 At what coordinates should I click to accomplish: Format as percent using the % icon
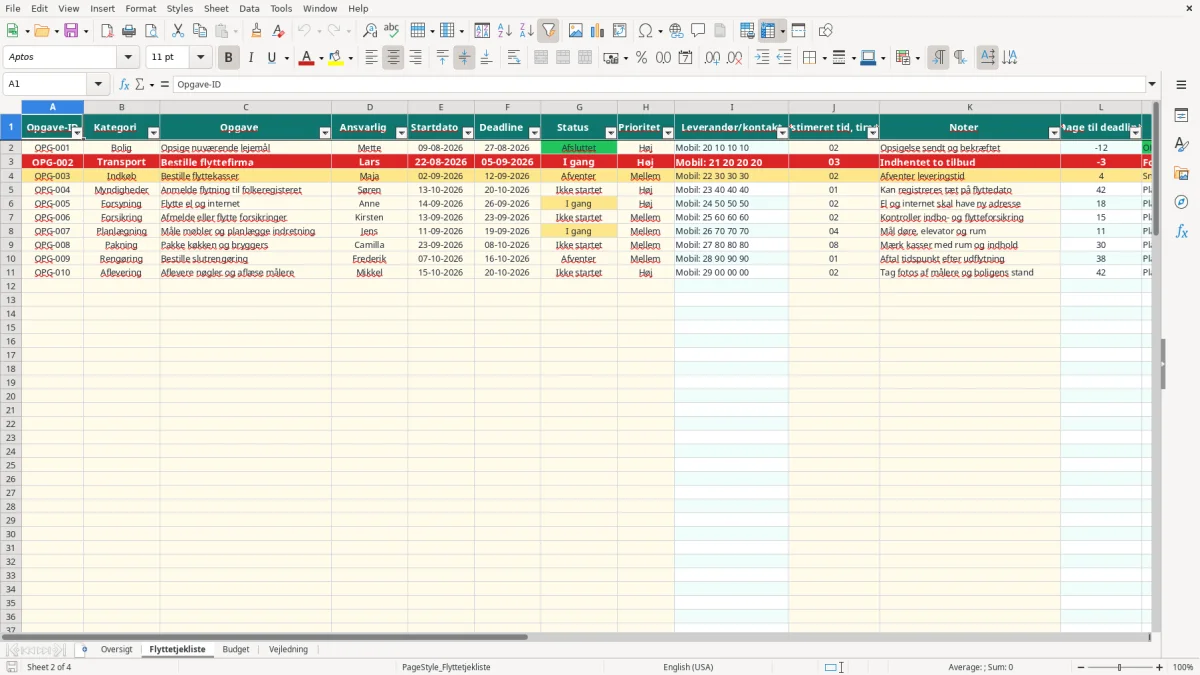[x=642, y=58]
